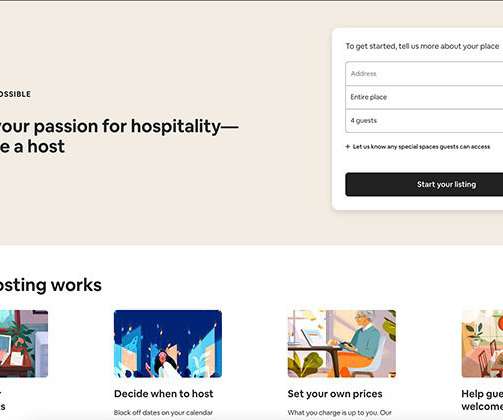Open 'Let us know any special spaces' link

421,147
